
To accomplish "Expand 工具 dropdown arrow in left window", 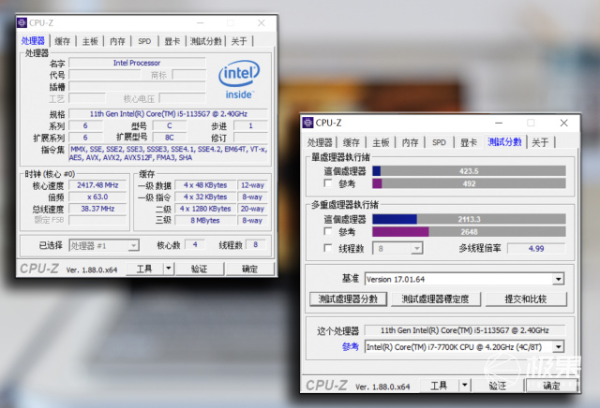I will [169, 269].
